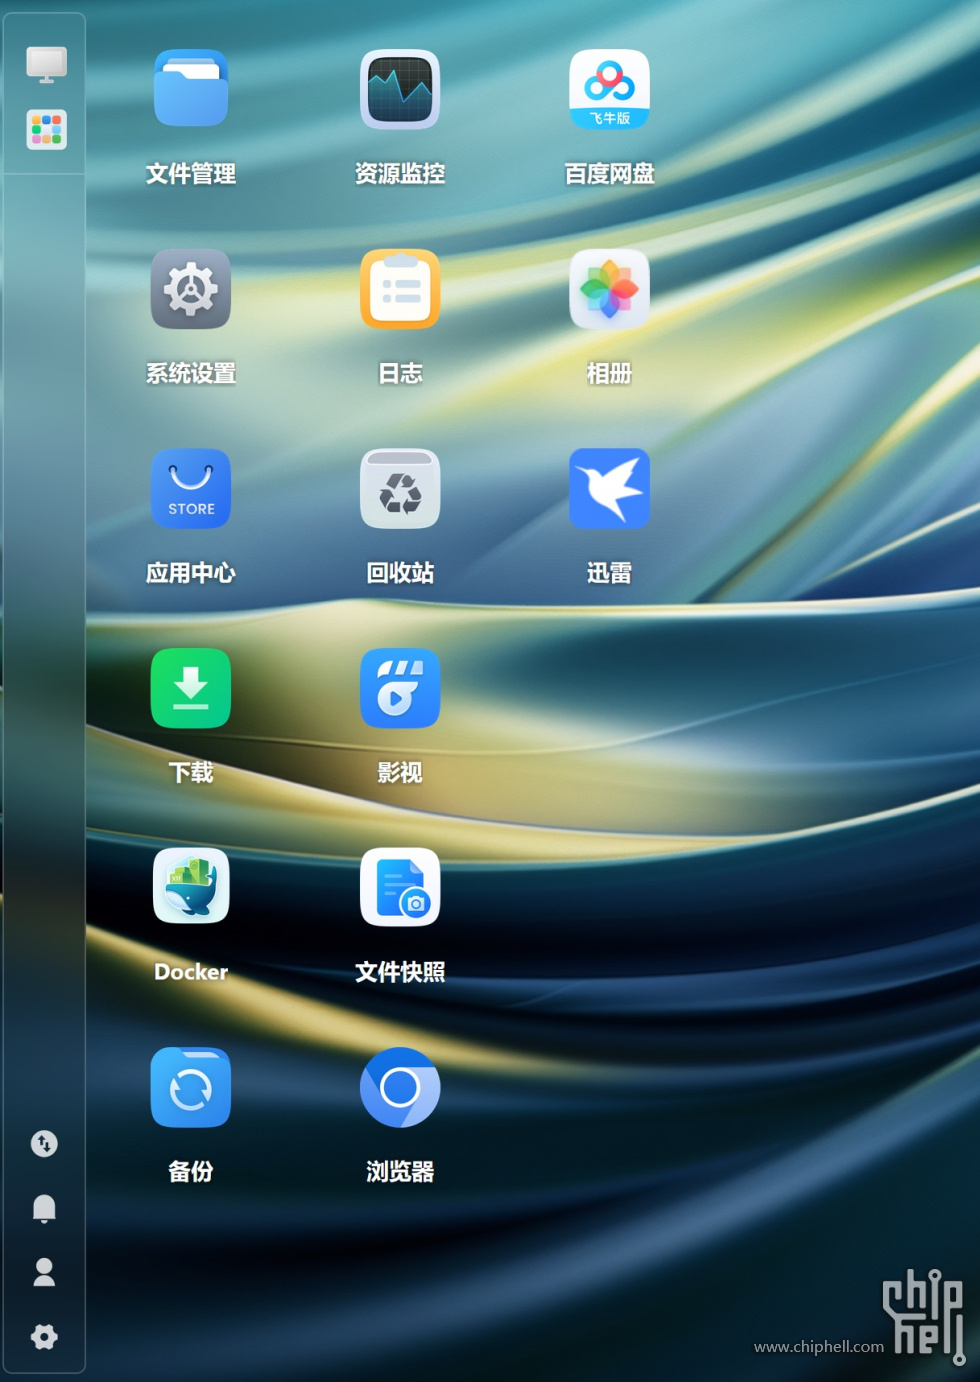980x1382 pixels.
Task: Click the desktop monitor icon in sidebar
Action: click(x=46, y=65)
